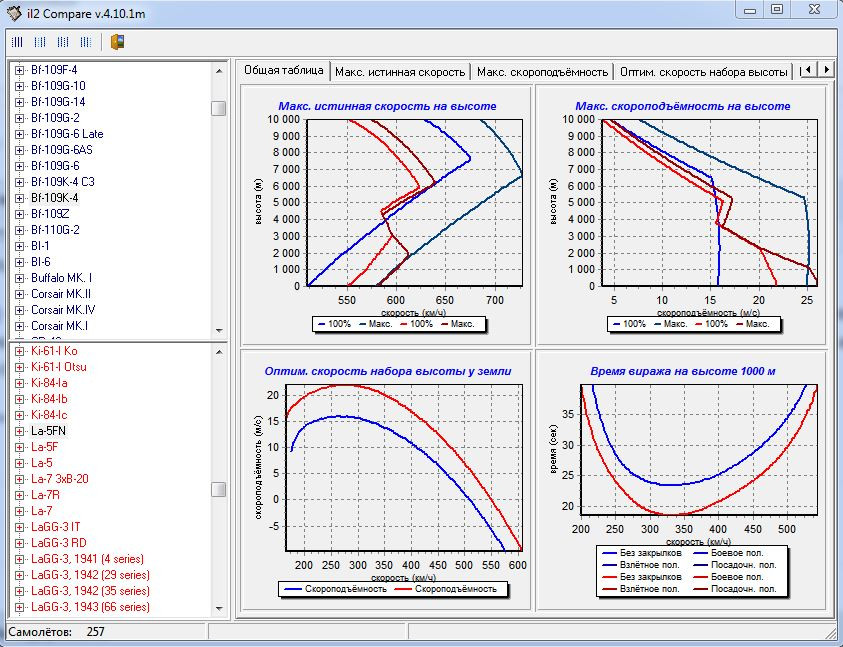This screenshot has height=647, width=843.
Task: Select Buffalo MK. I in the upper list
Action: [x=61, y=278]
